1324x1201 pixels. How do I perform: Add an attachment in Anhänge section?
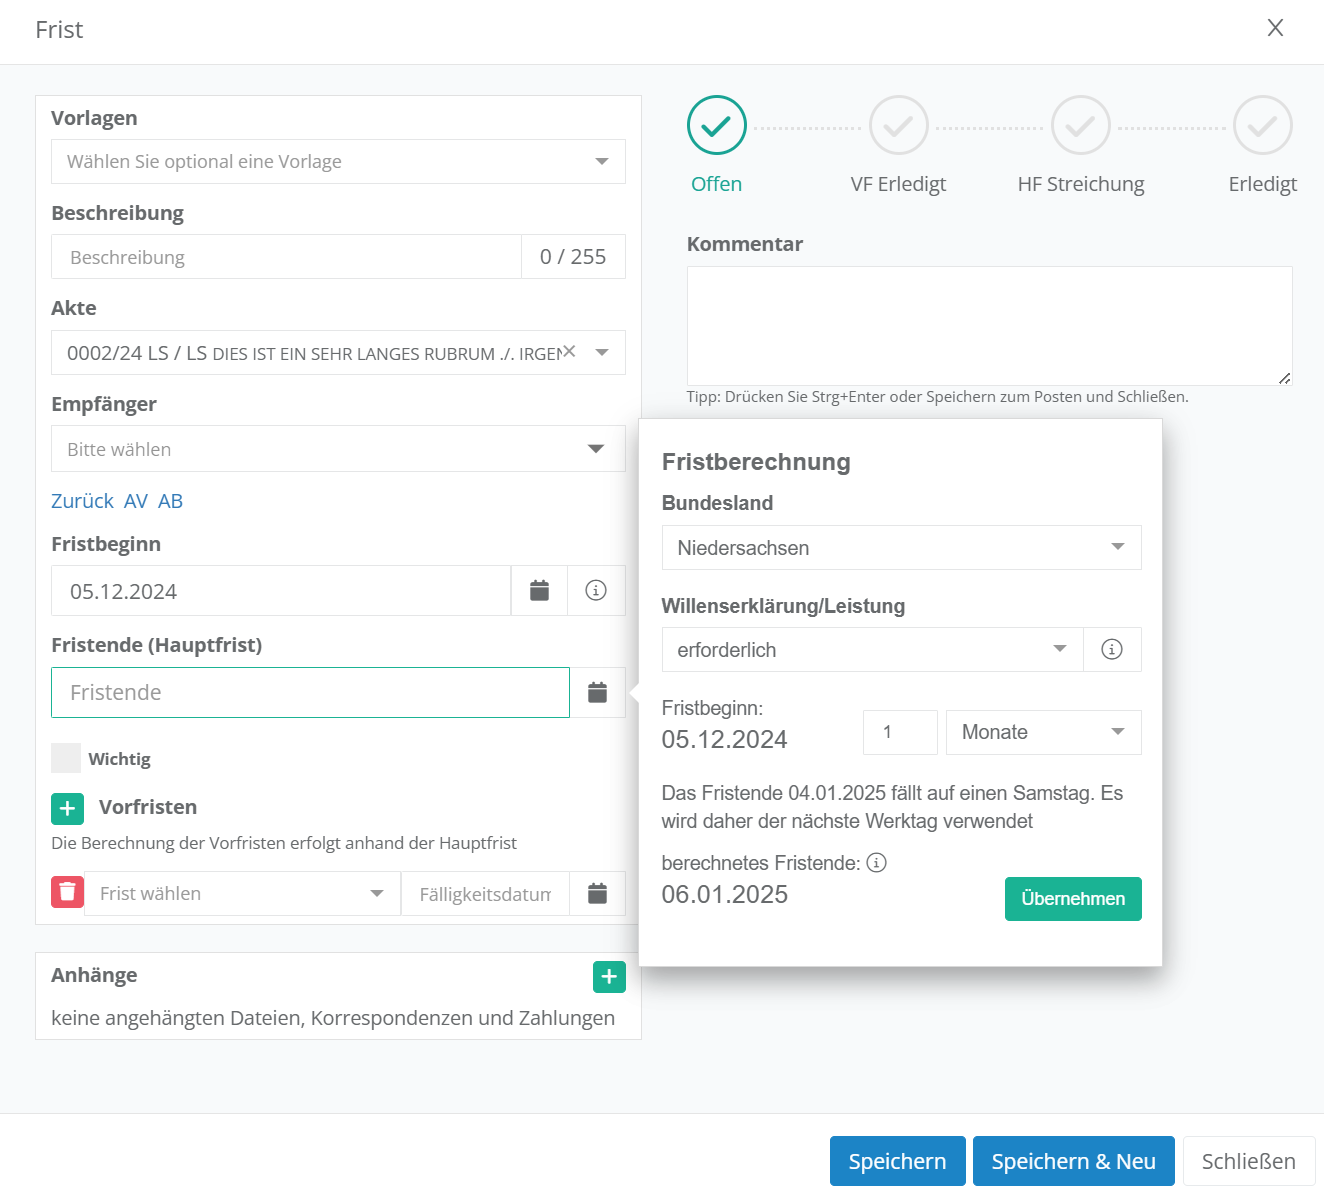[x=609, y=977]
